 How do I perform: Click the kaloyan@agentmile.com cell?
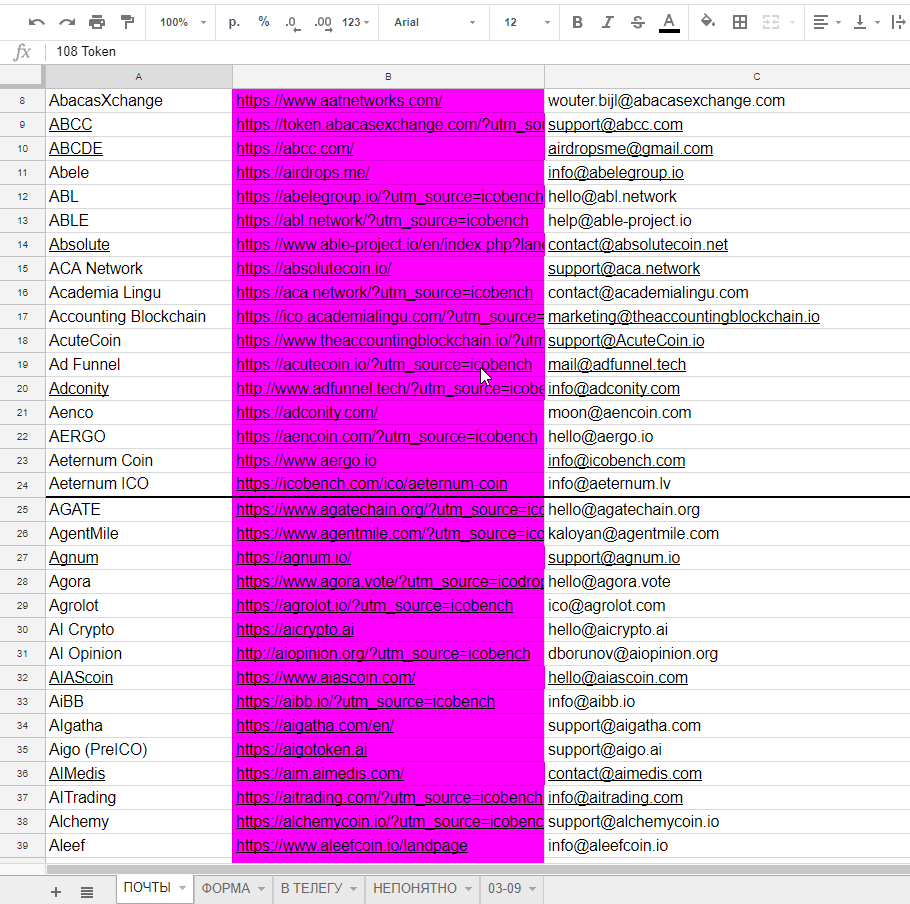727,533
